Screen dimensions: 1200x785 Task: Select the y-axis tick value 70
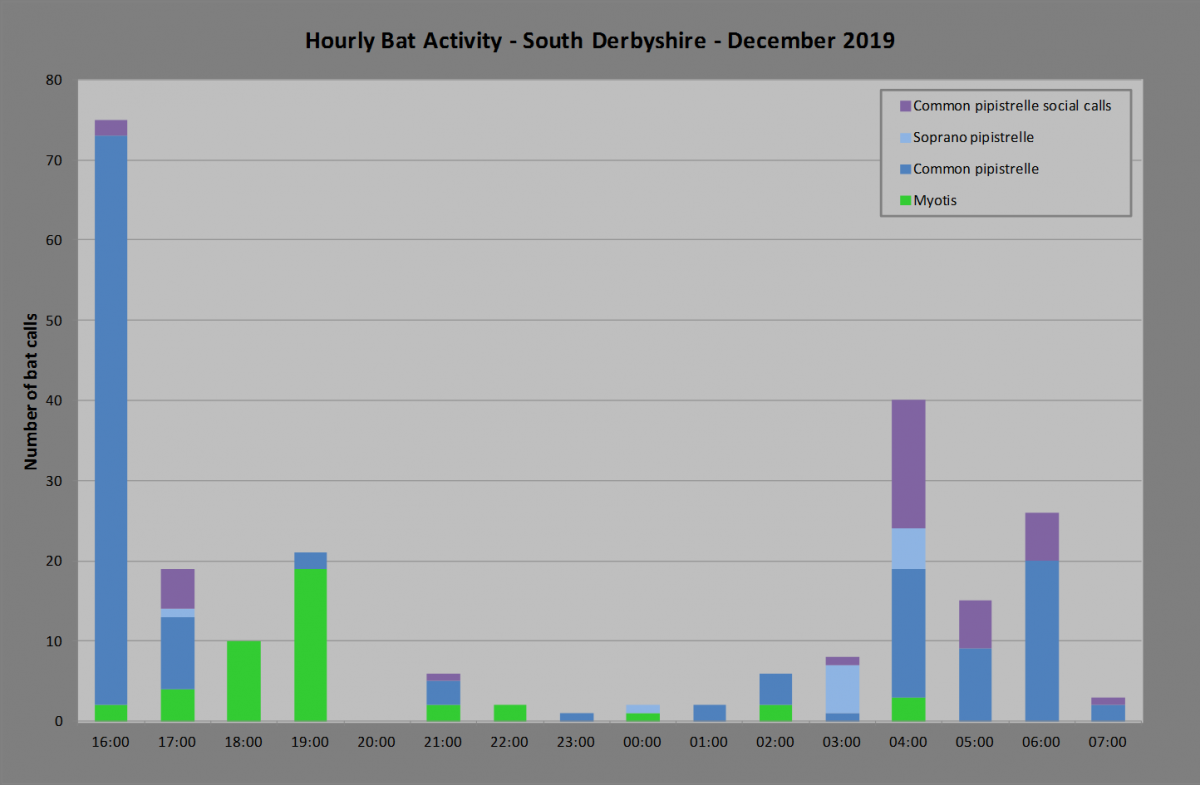point(56,160)
